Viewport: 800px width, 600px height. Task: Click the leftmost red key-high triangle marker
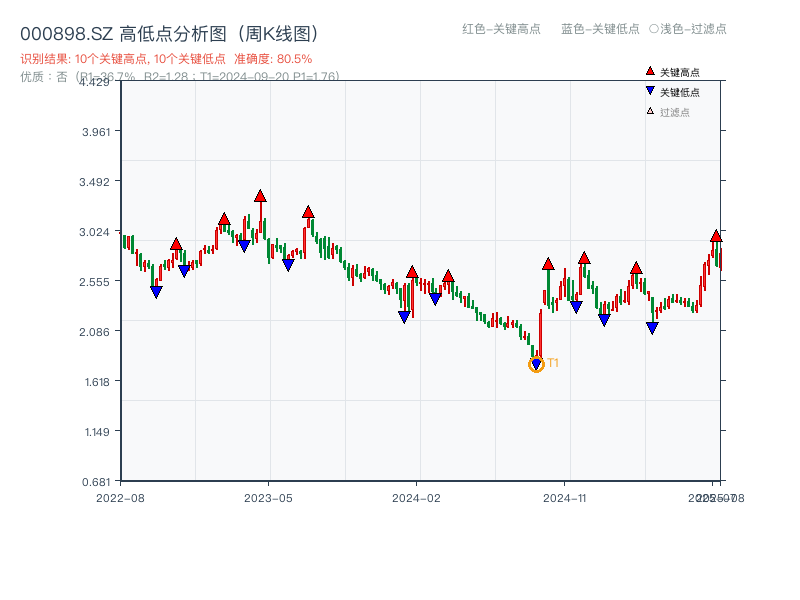176,245
